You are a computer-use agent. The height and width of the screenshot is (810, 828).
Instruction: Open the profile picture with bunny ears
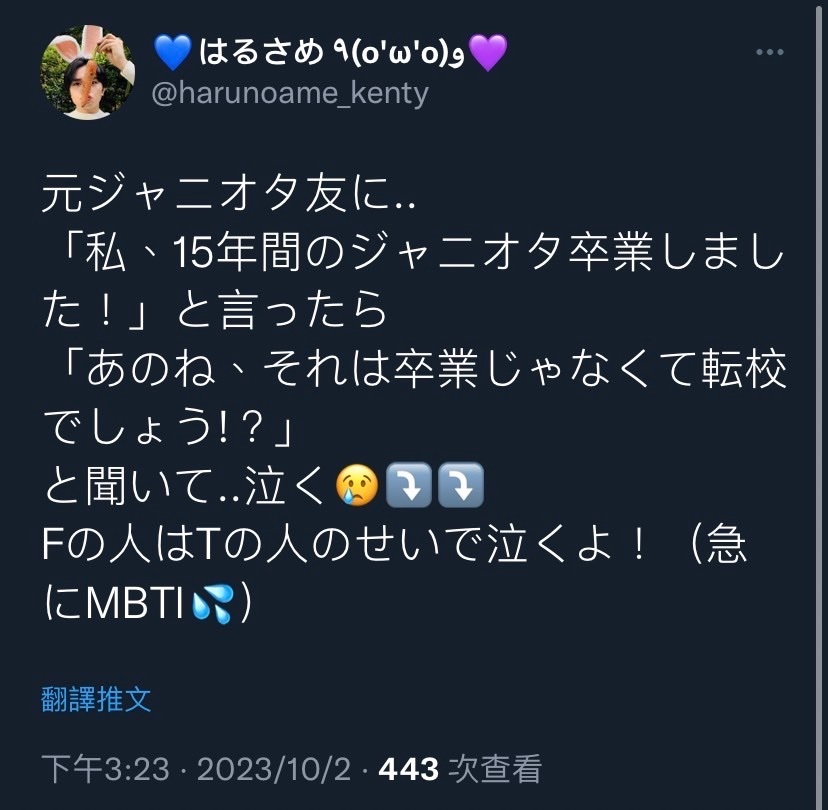click(87, 72)
